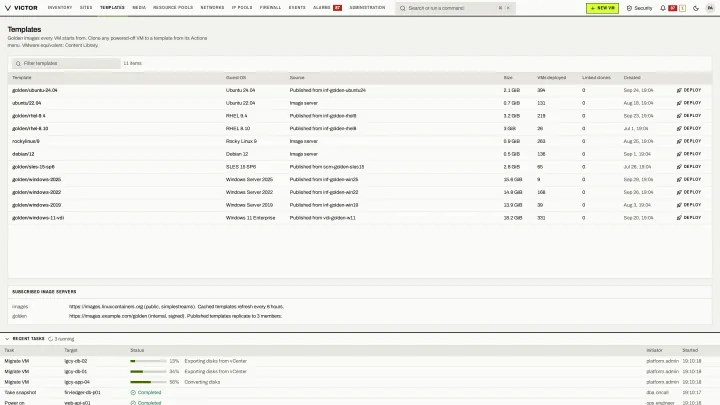This screenshot has height=405, width=720.
Task: Select the debian/12 template name
Action: 23,154
